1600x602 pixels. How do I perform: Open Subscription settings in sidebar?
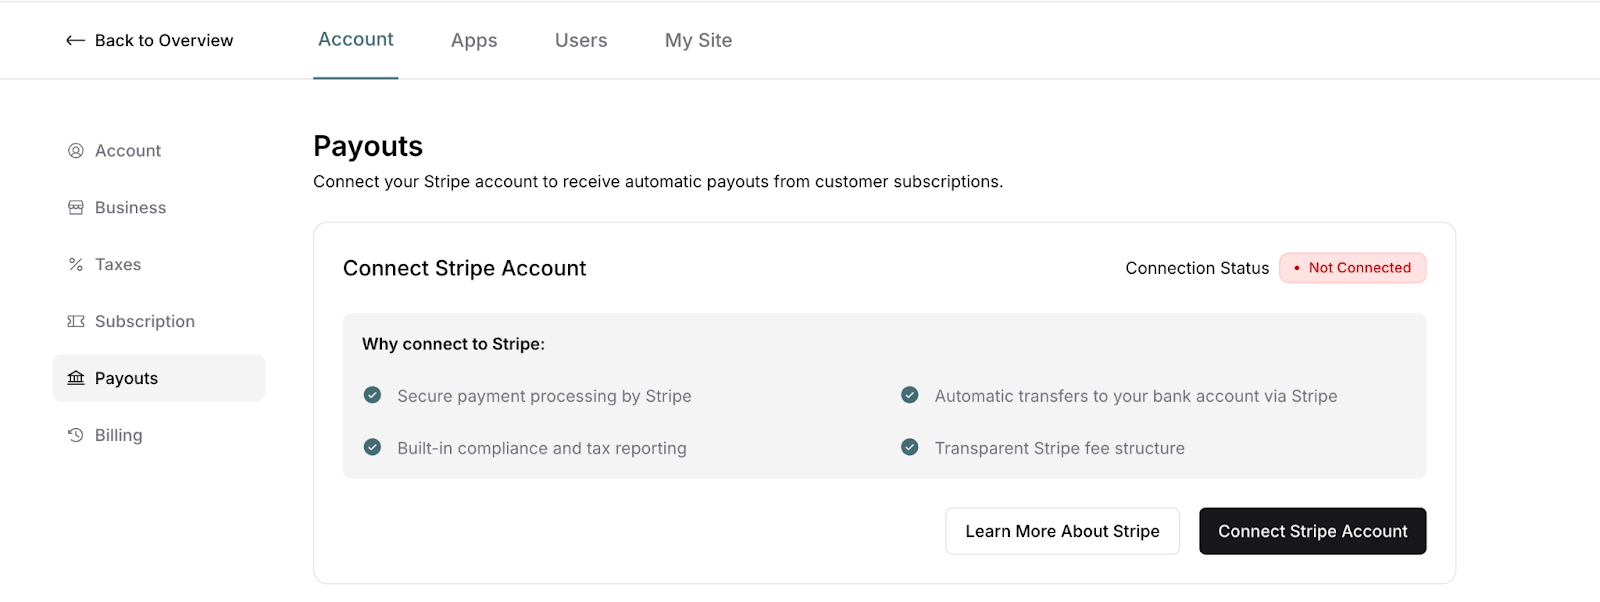pos(145,322)
